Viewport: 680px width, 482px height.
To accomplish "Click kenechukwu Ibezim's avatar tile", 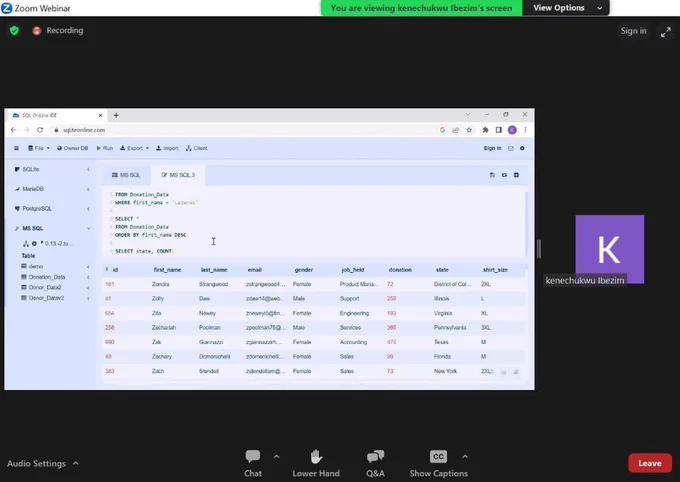I will click(609, 249).
